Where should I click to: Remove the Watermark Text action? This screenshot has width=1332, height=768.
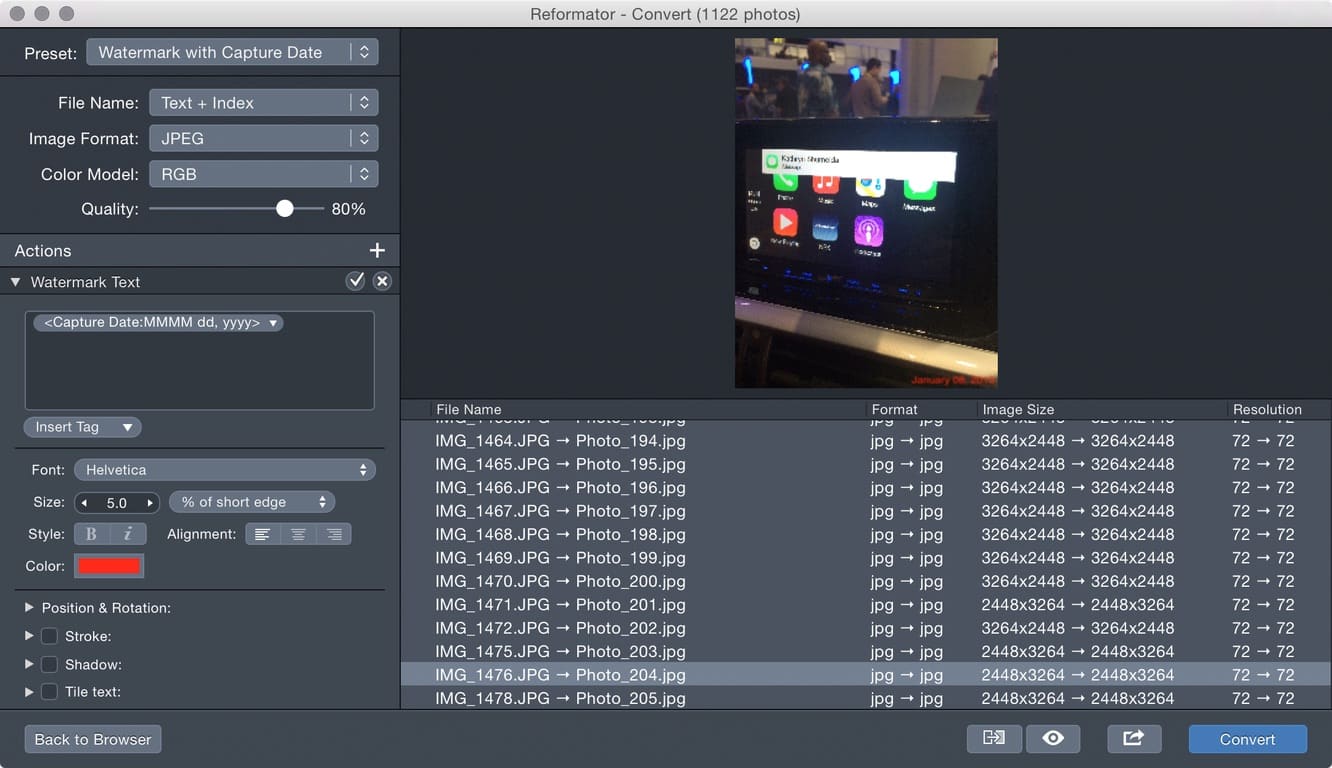click(x=382, y=282)
